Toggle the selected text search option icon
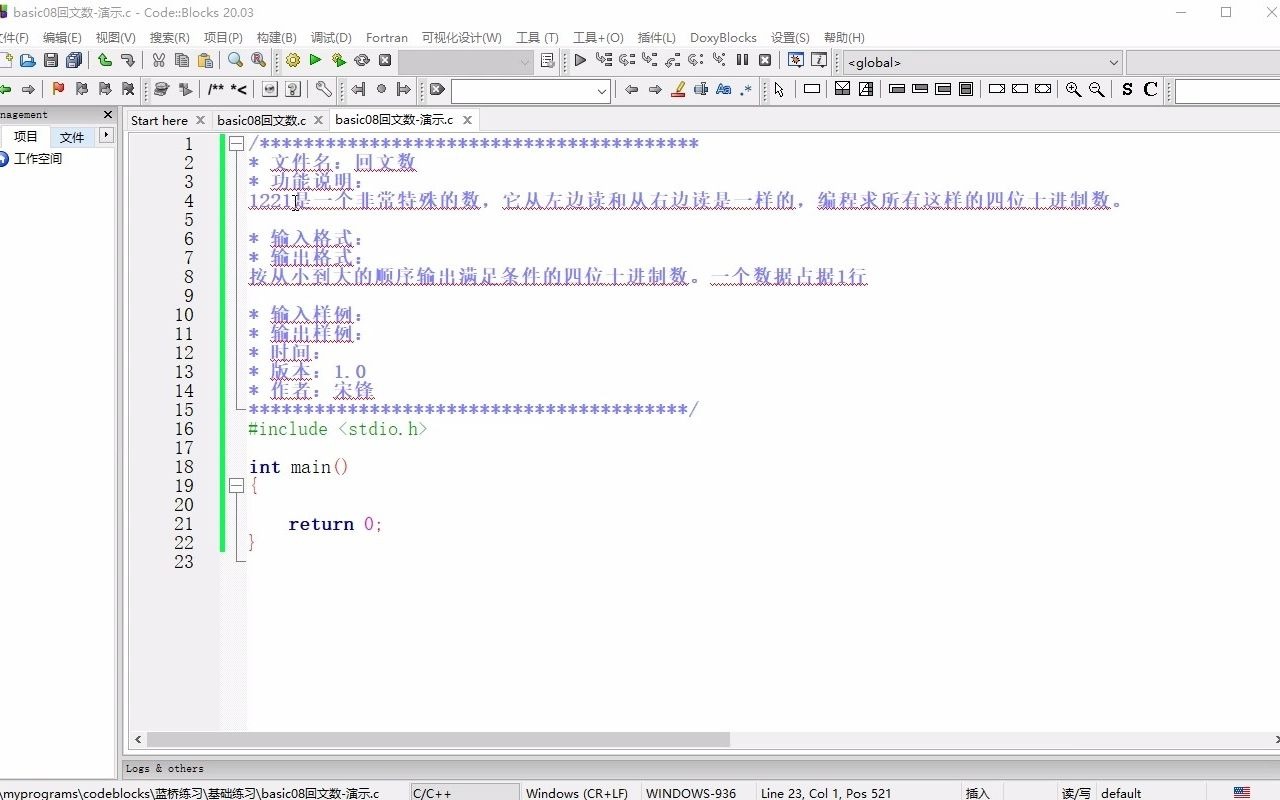Screen dimensions: 1280x800 point(701,89)
